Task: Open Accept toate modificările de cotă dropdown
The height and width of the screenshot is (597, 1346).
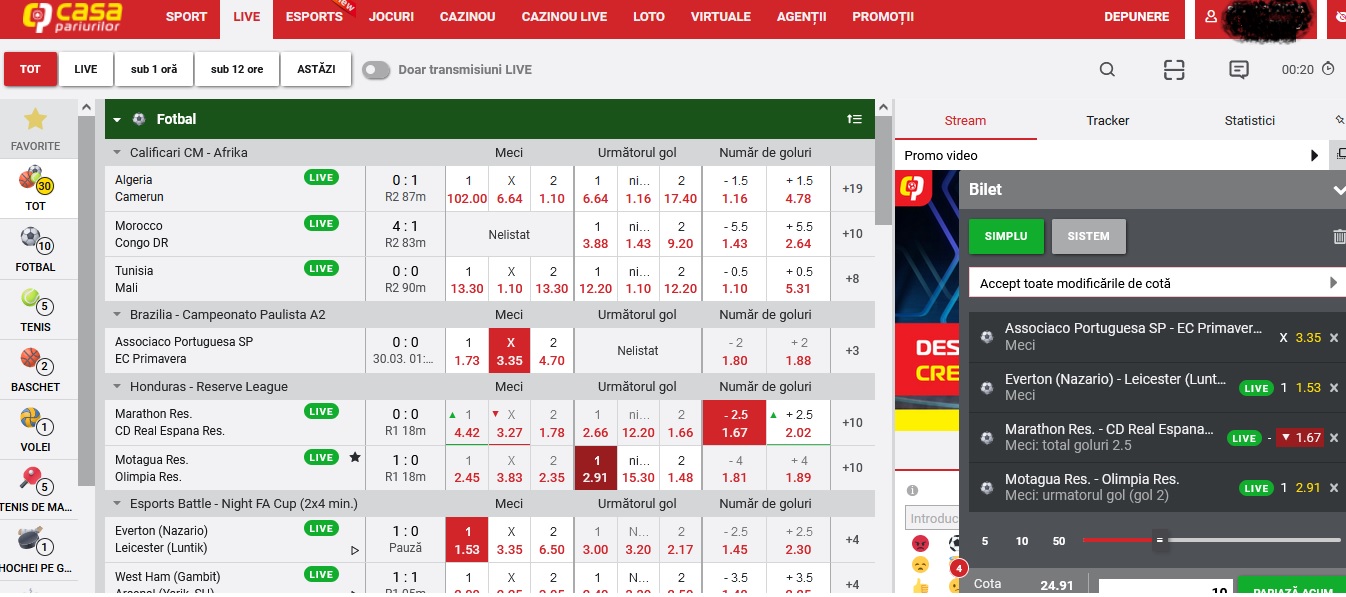Action: pyautogui.click(x=1157, y=283)
